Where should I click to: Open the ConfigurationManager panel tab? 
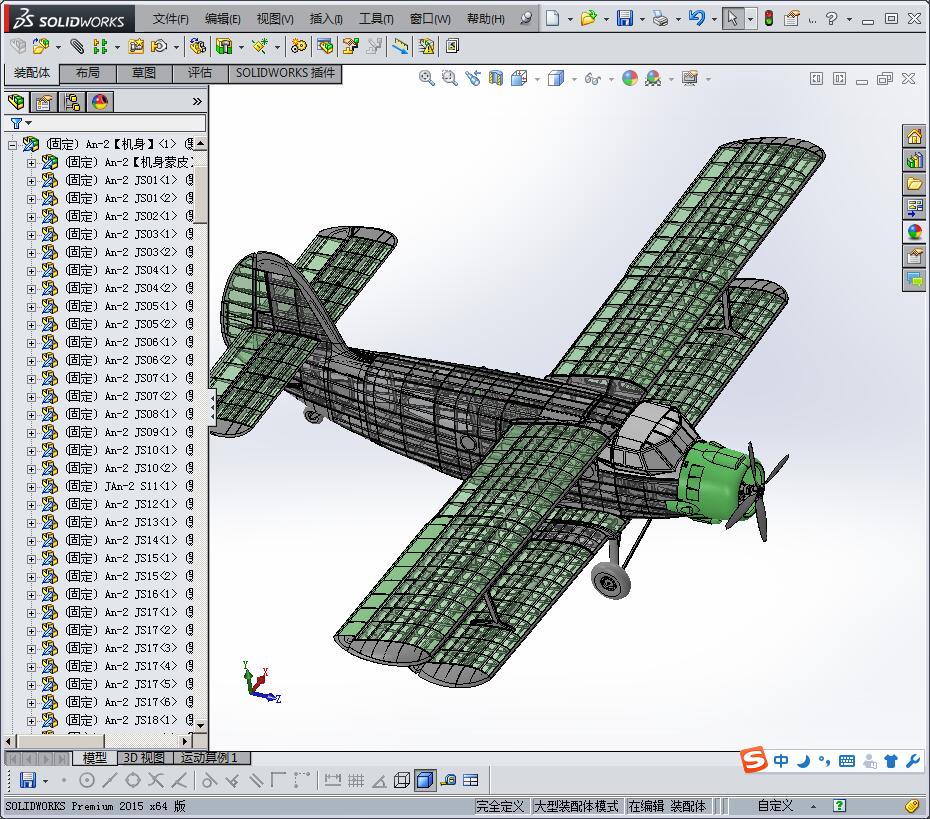72,101
